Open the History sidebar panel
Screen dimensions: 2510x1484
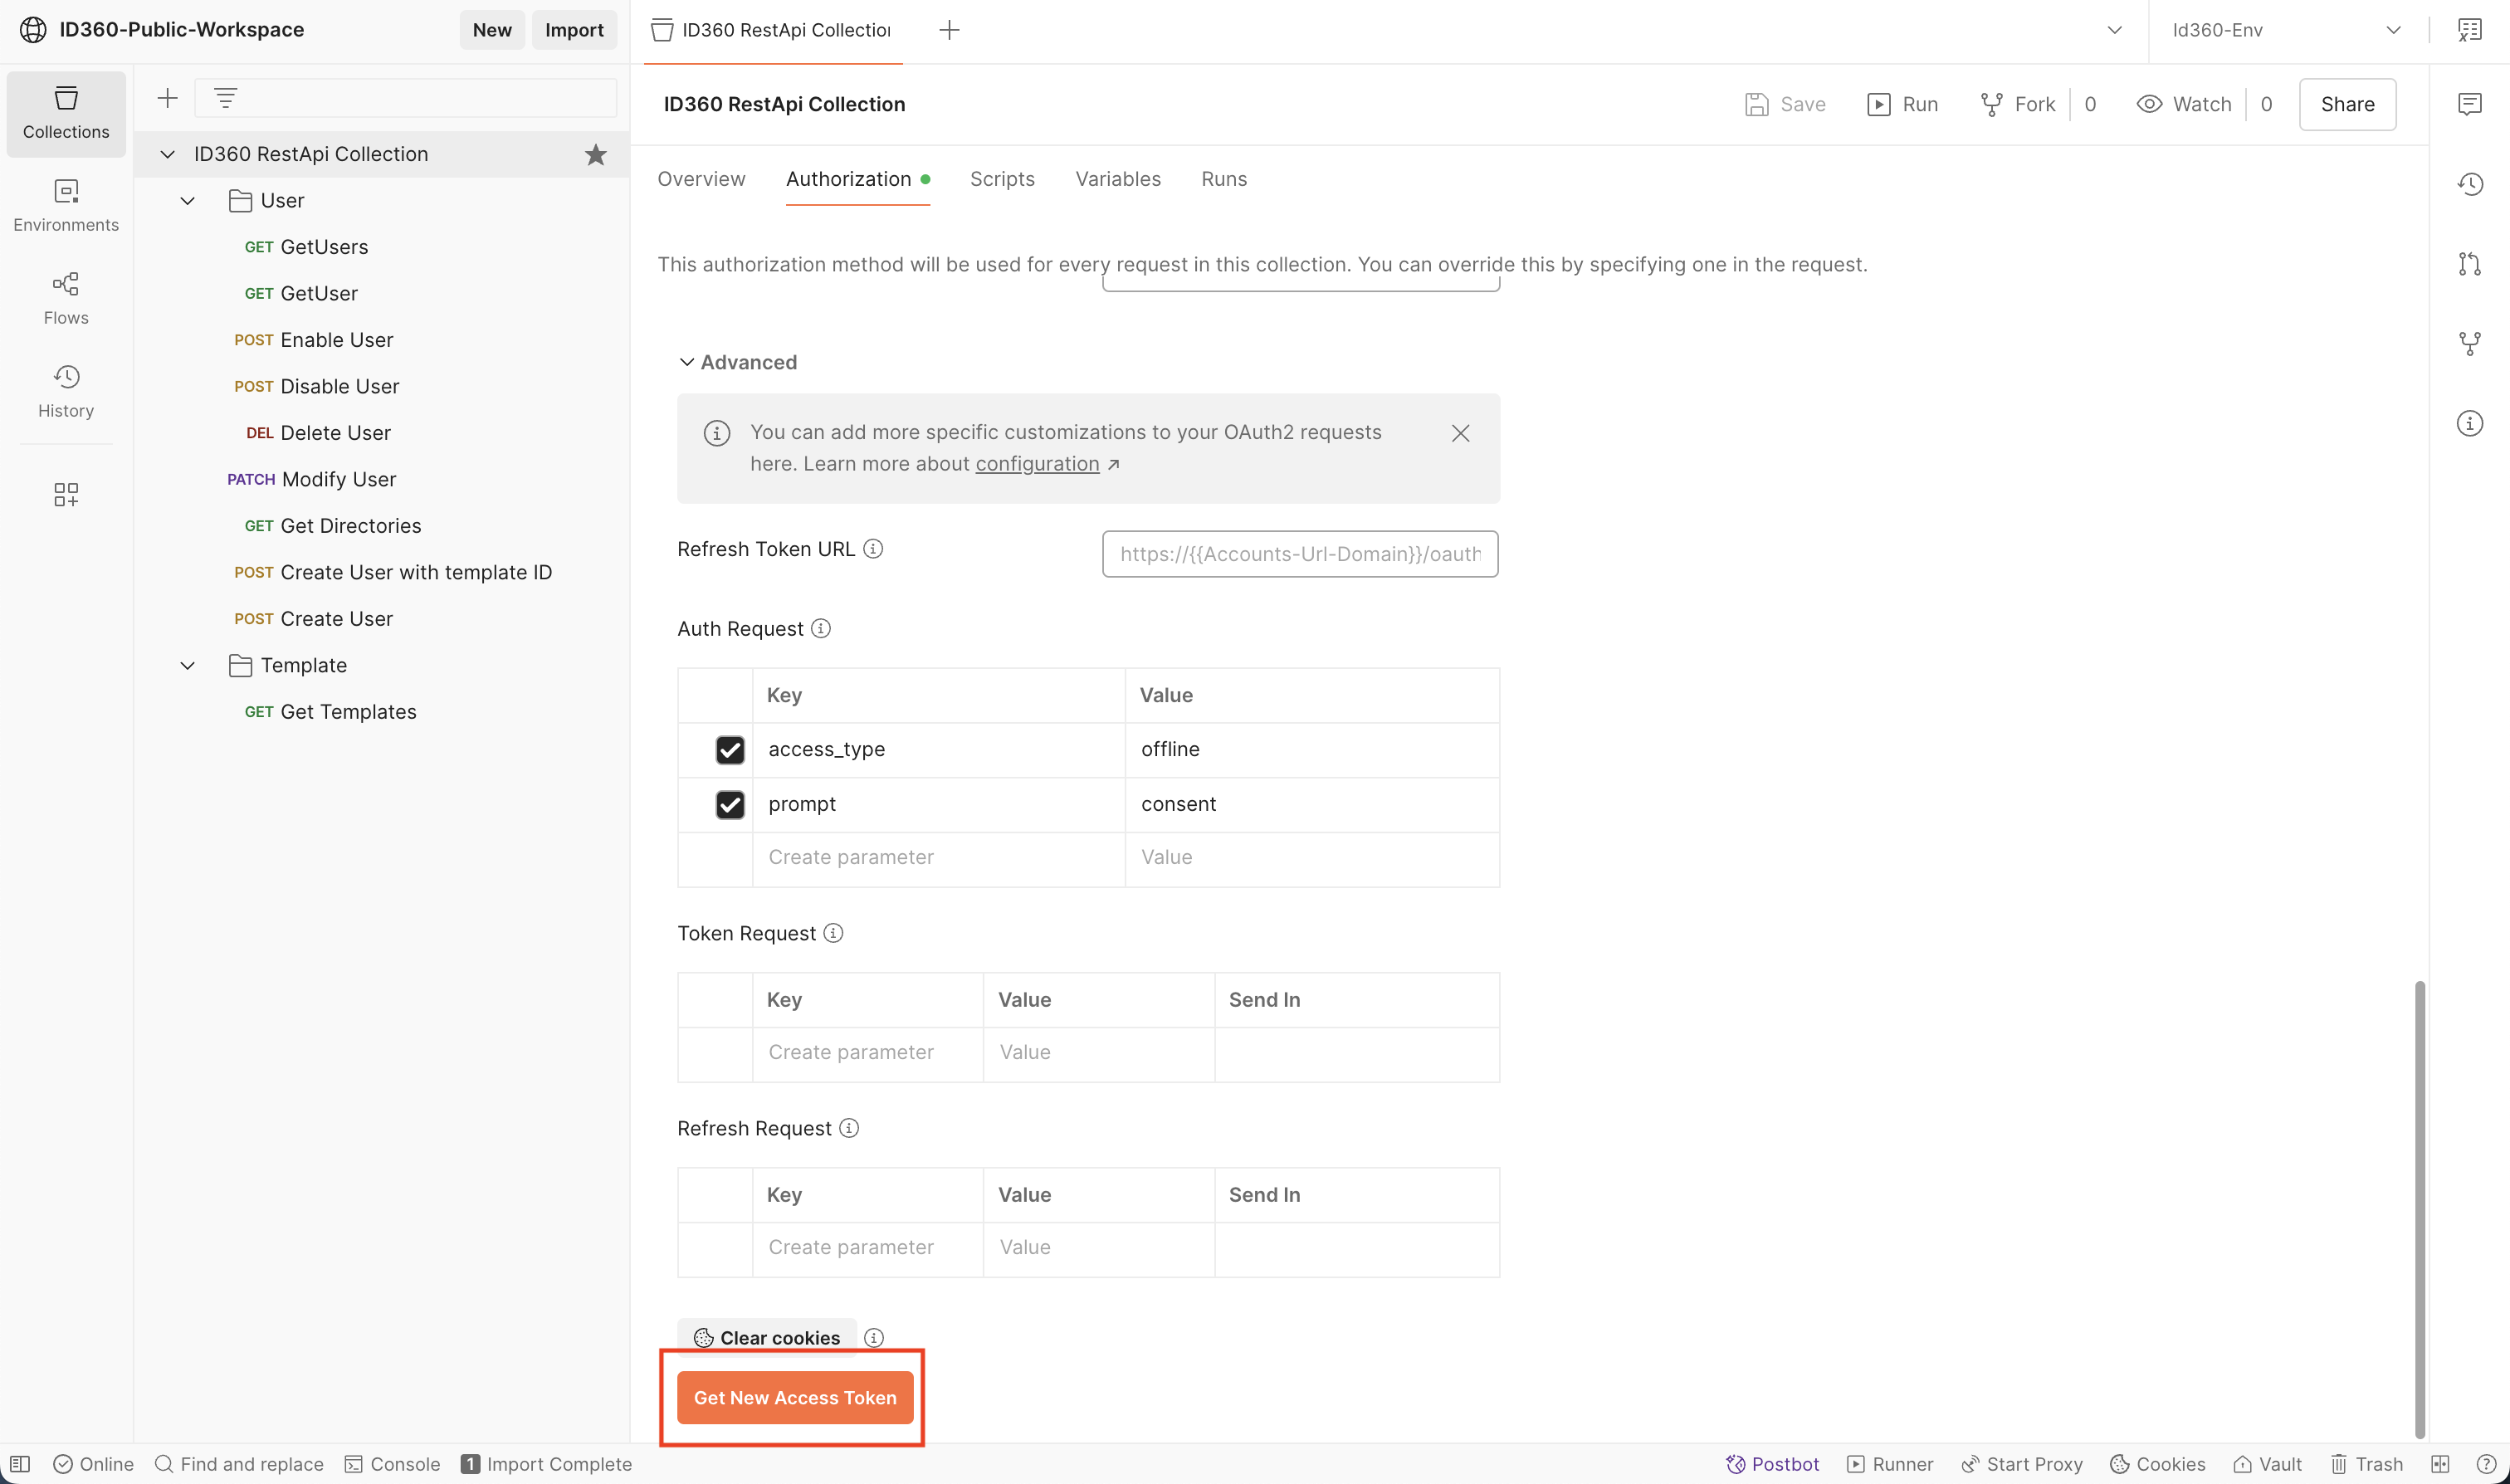click(66, 392)
